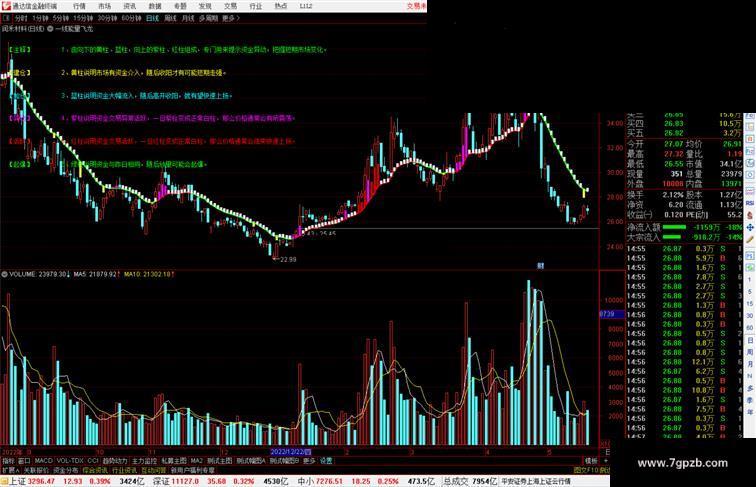This screenshot has height=487, width=756.
Task: Click the 财 marker on the chart
Action: (540, 266)
